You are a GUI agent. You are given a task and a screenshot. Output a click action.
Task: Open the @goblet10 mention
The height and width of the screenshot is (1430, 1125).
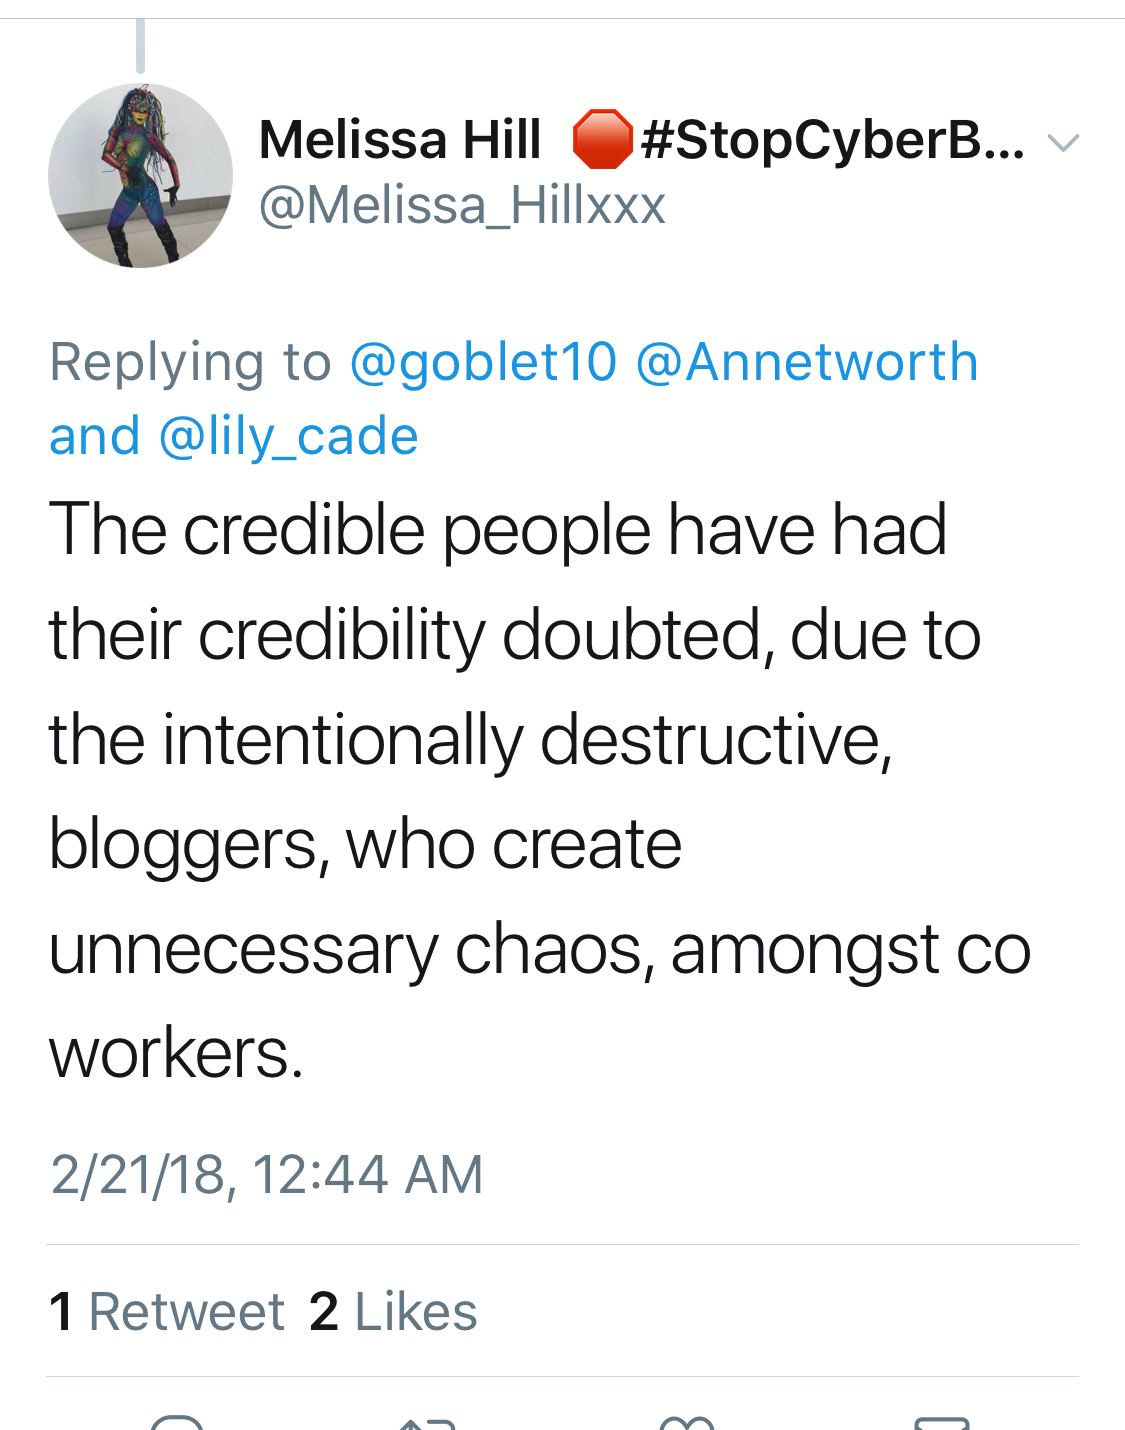(483, 362)
